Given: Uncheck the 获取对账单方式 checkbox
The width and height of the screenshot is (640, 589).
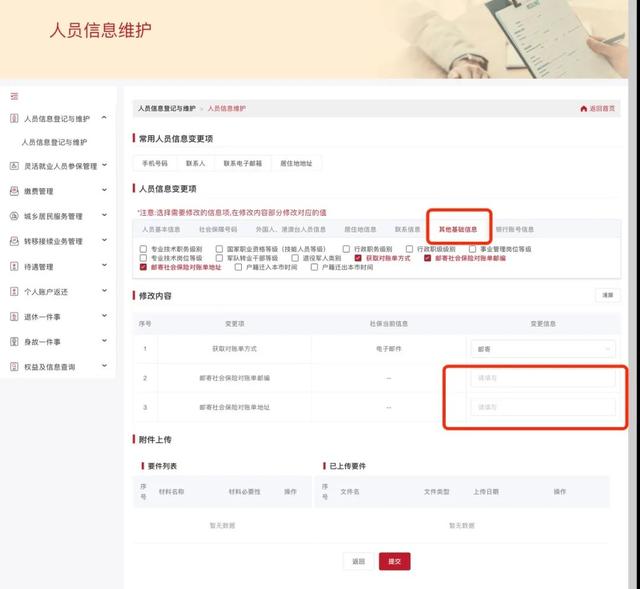Looking at the screenshot, I should [358, 258].
